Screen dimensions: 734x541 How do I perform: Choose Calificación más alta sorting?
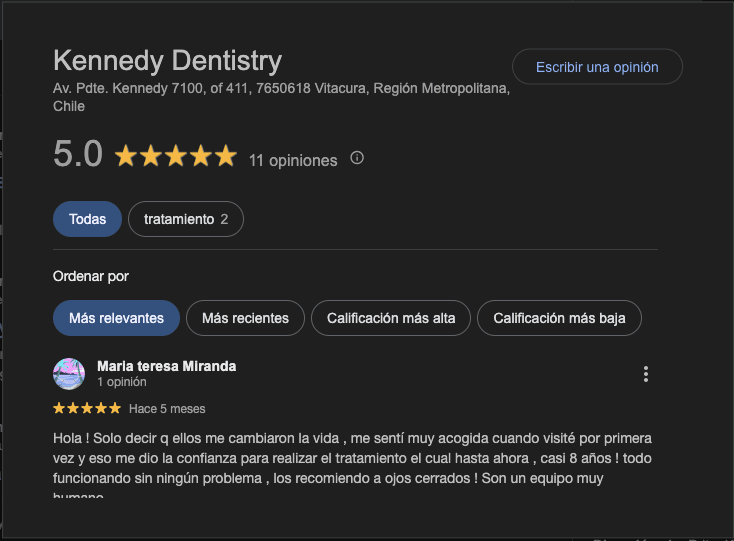pos(390,318)
